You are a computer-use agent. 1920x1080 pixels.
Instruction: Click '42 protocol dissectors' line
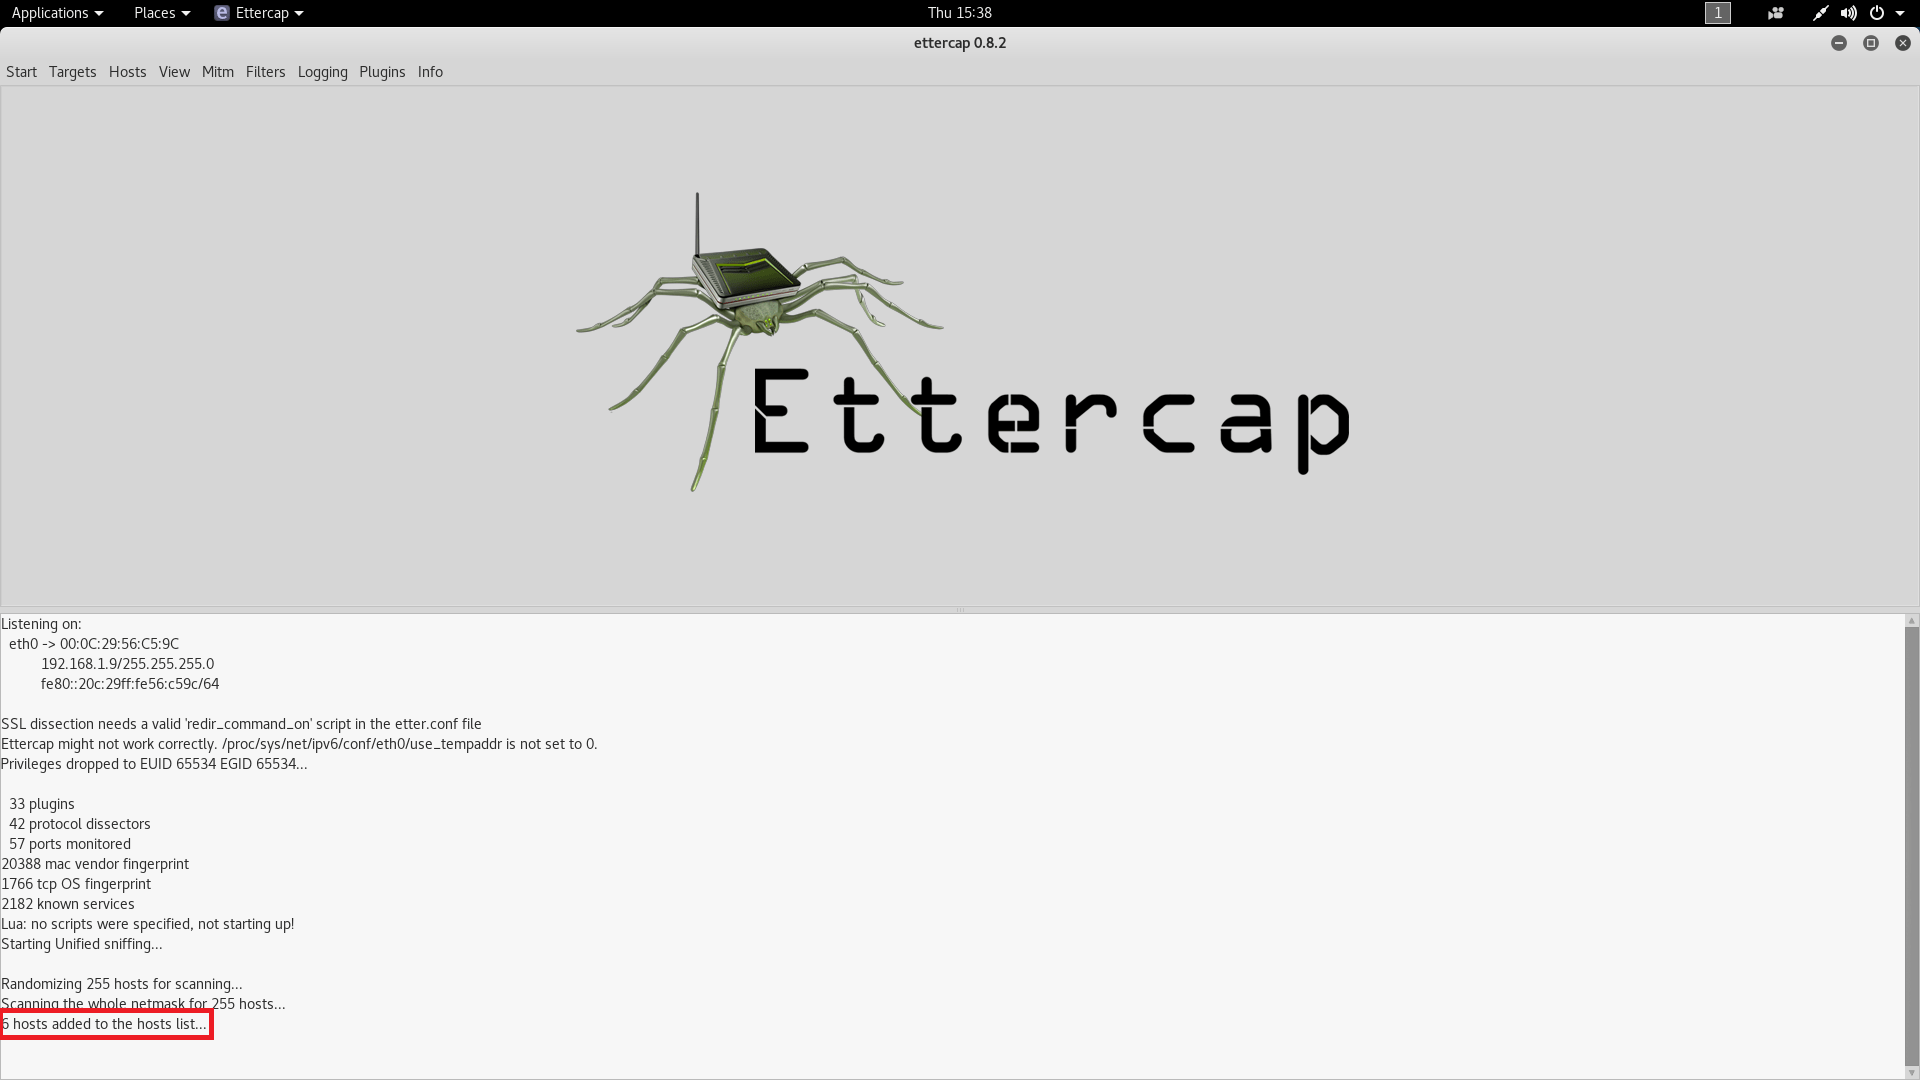(x=80, y=824)
